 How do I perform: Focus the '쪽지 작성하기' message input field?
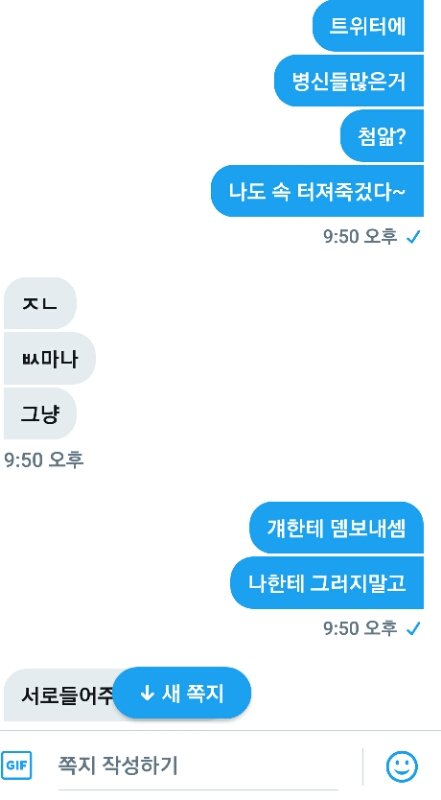(x=198, y=766)
